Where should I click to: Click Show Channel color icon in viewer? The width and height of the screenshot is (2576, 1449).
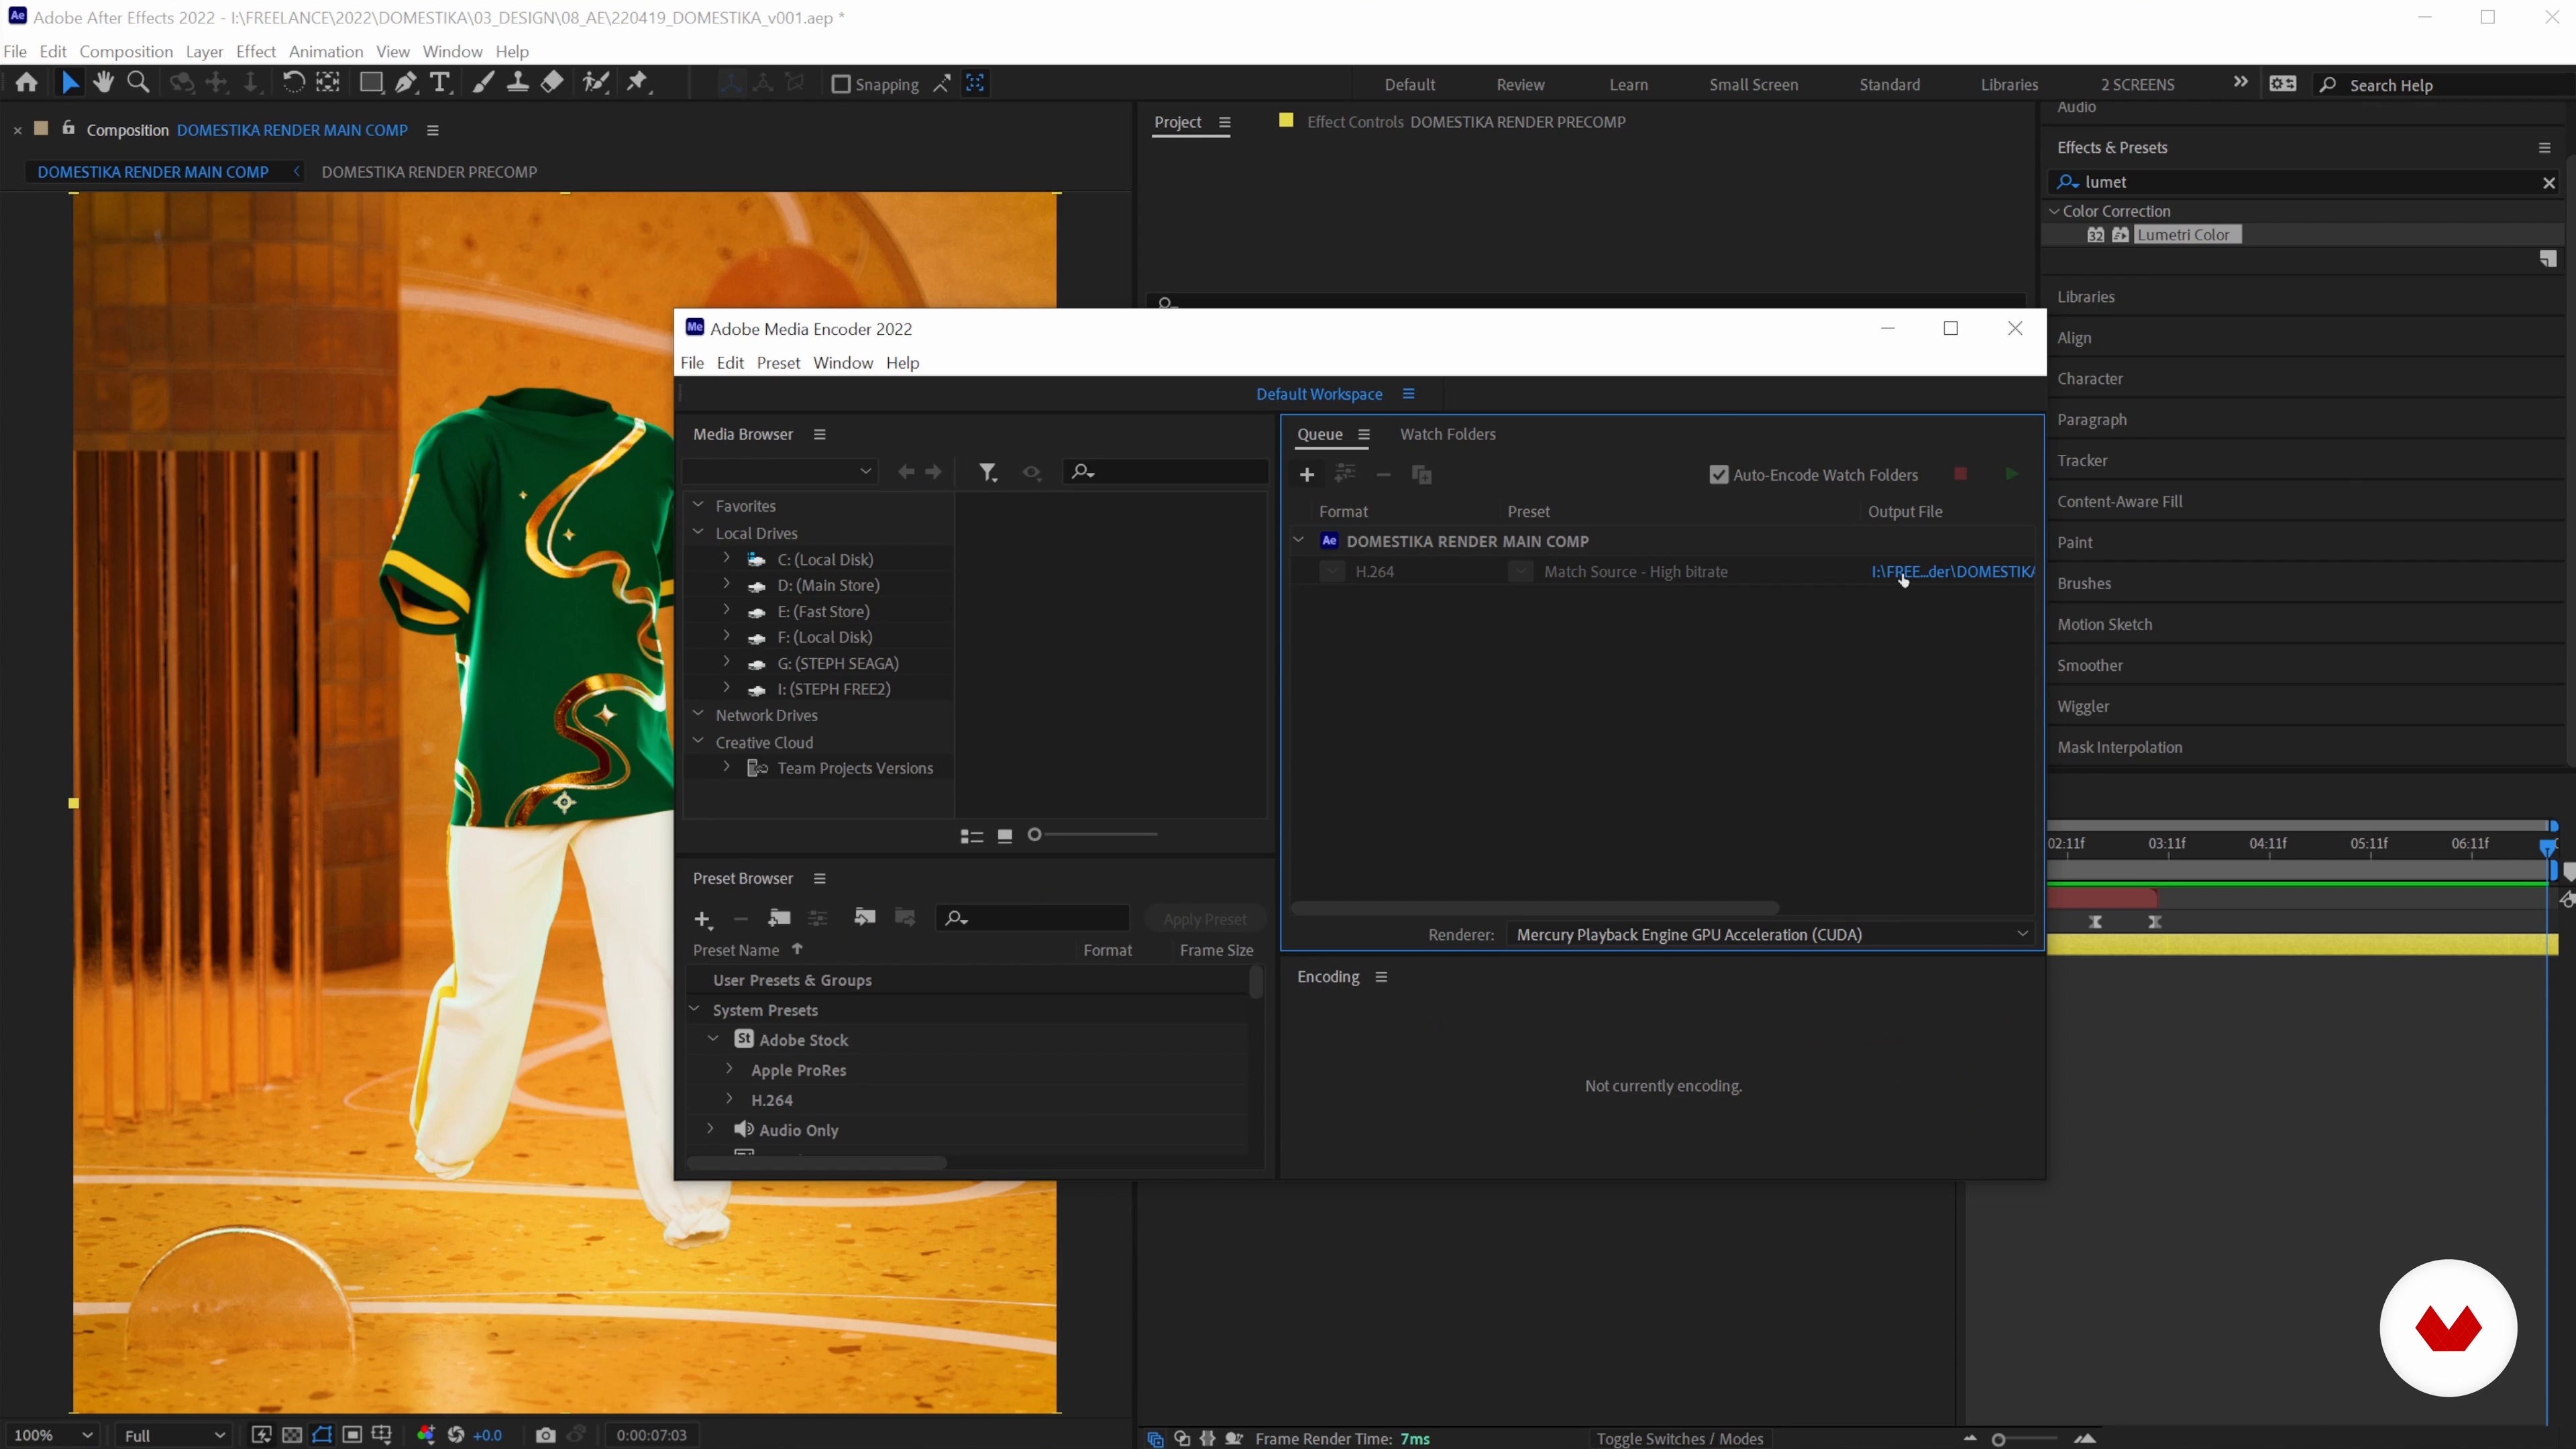[426, 1435]
